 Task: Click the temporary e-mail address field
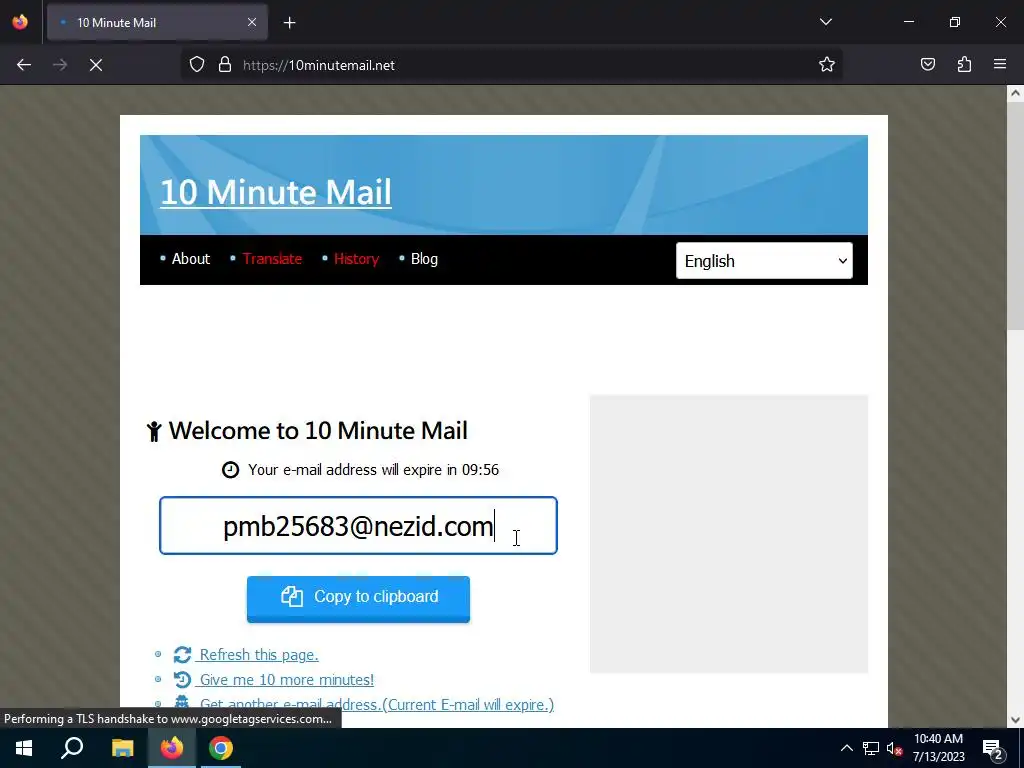point(358,526)
